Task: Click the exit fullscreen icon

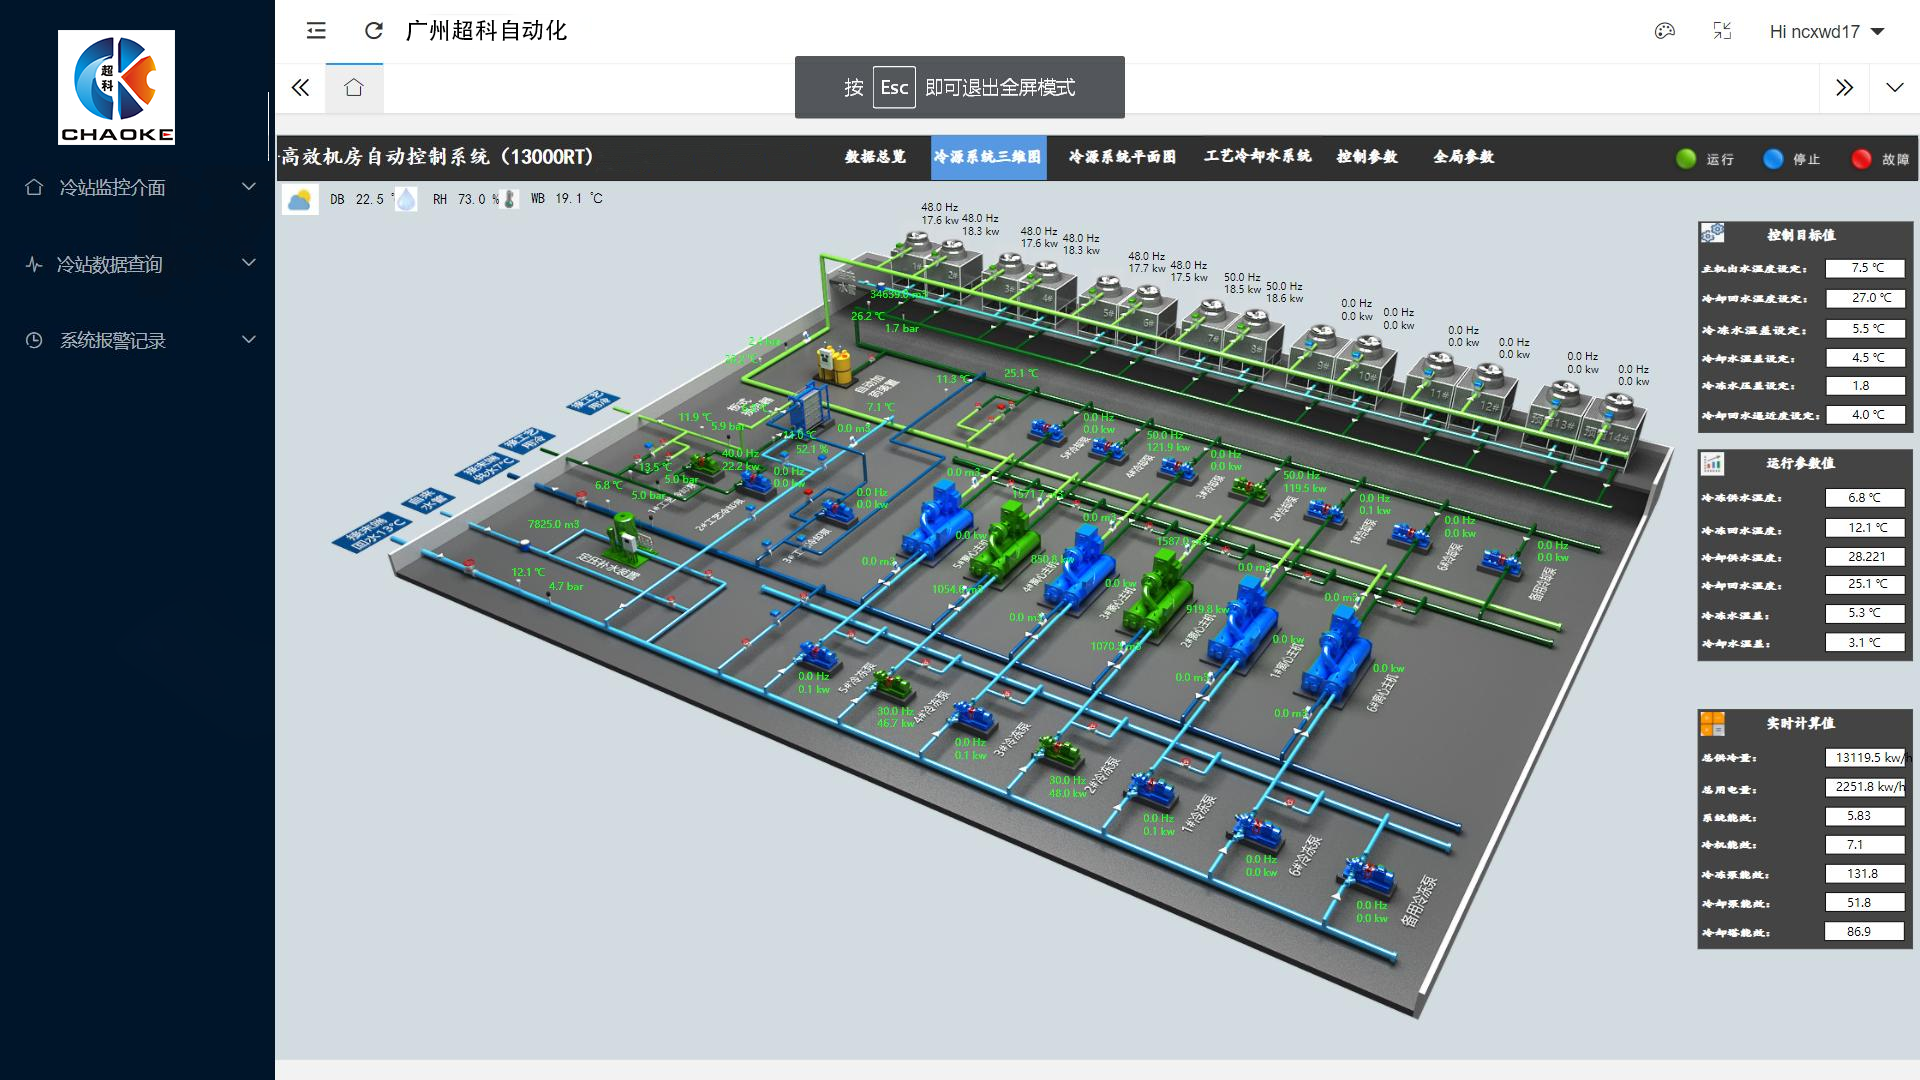Action: (1722, 31)
